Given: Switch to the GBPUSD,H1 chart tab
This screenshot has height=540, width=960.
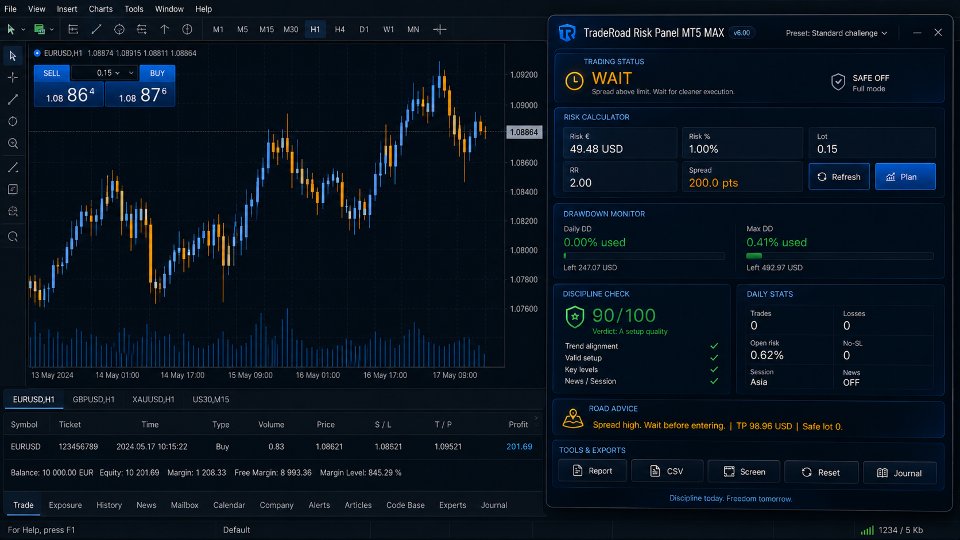Looking at the screenshot, I should [x=94, y=399].
